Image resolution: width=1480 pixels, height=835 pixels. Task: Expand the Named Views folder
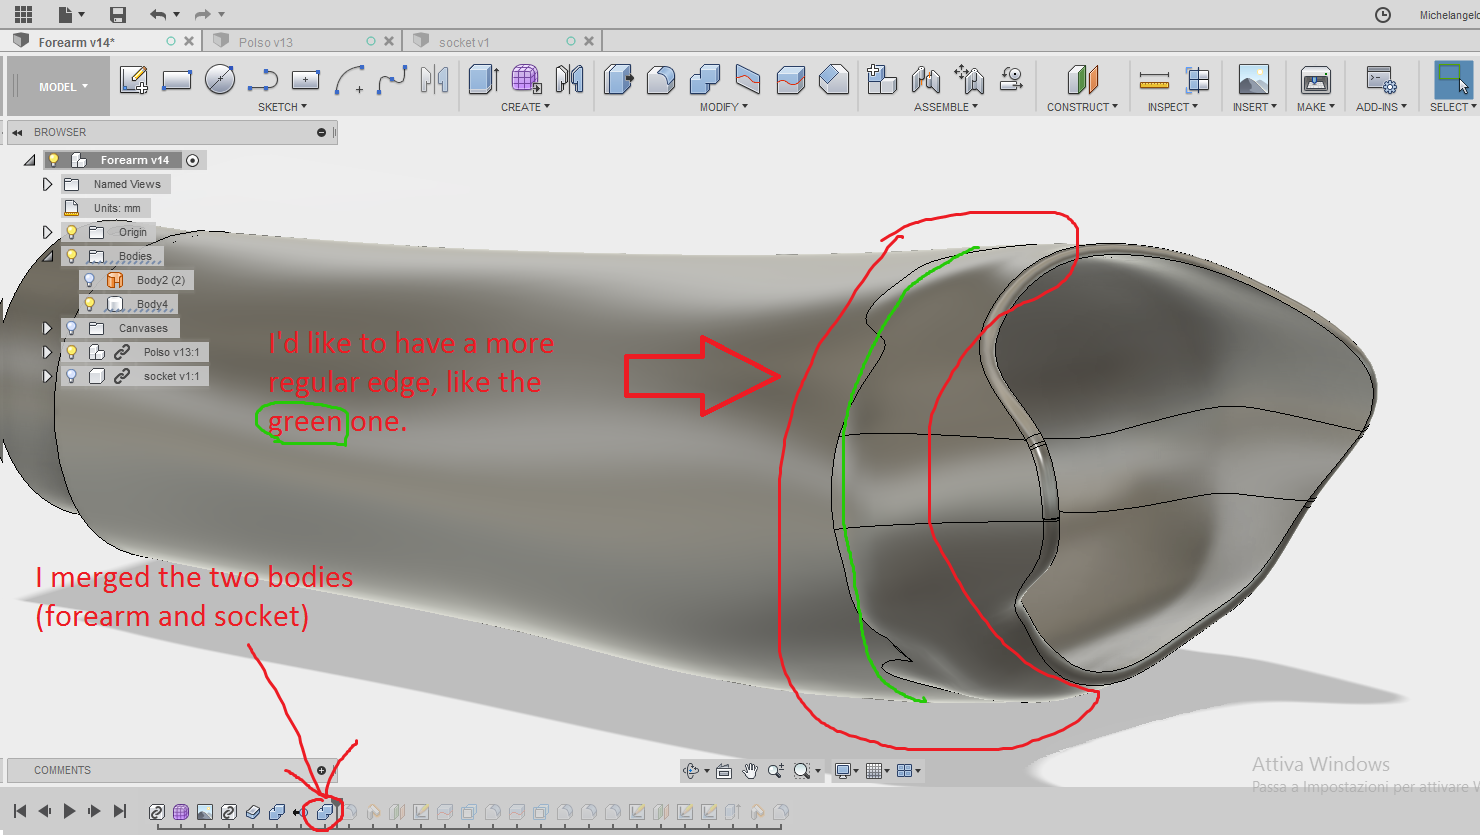(x=46, y=183)
